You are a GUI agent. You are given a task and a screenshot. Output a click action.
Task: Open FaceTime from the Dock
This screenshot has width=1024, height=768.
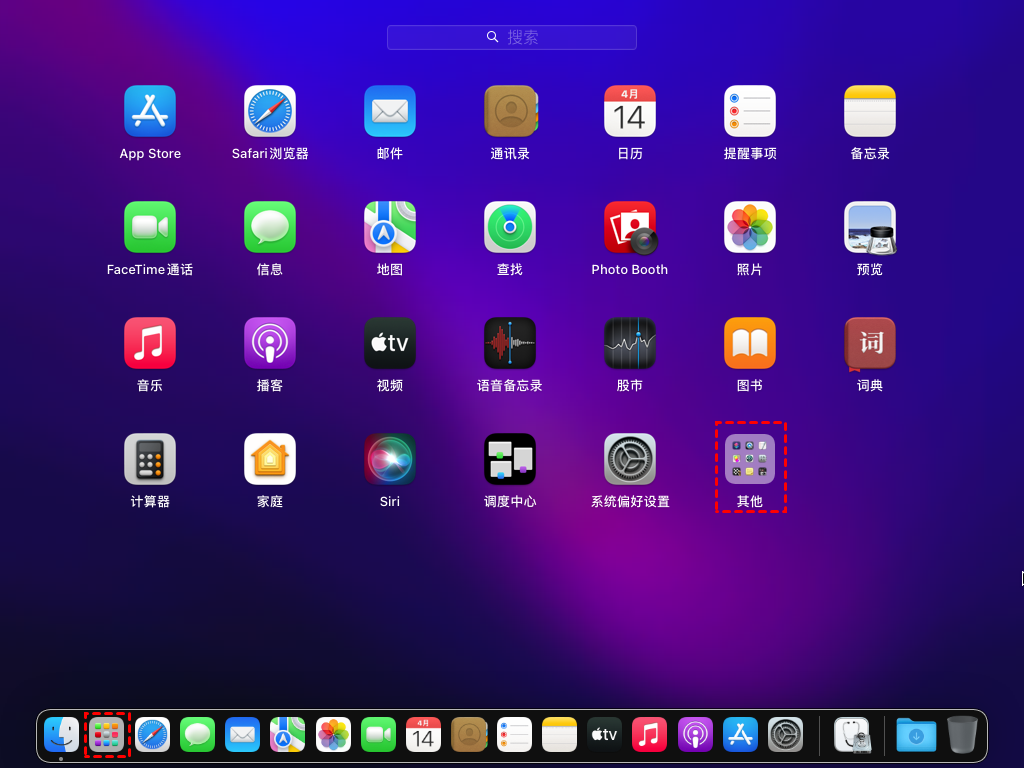(x=378, y=735)
